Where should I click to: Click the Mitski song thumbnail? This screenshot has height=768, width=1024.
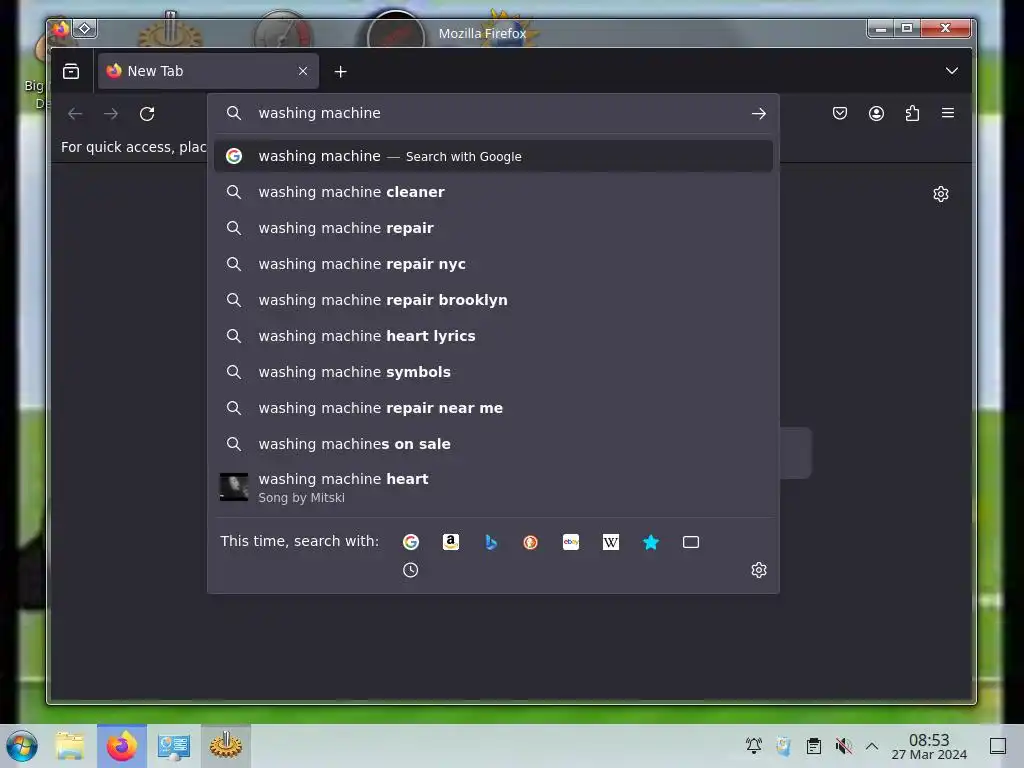(x=234, y=487)
